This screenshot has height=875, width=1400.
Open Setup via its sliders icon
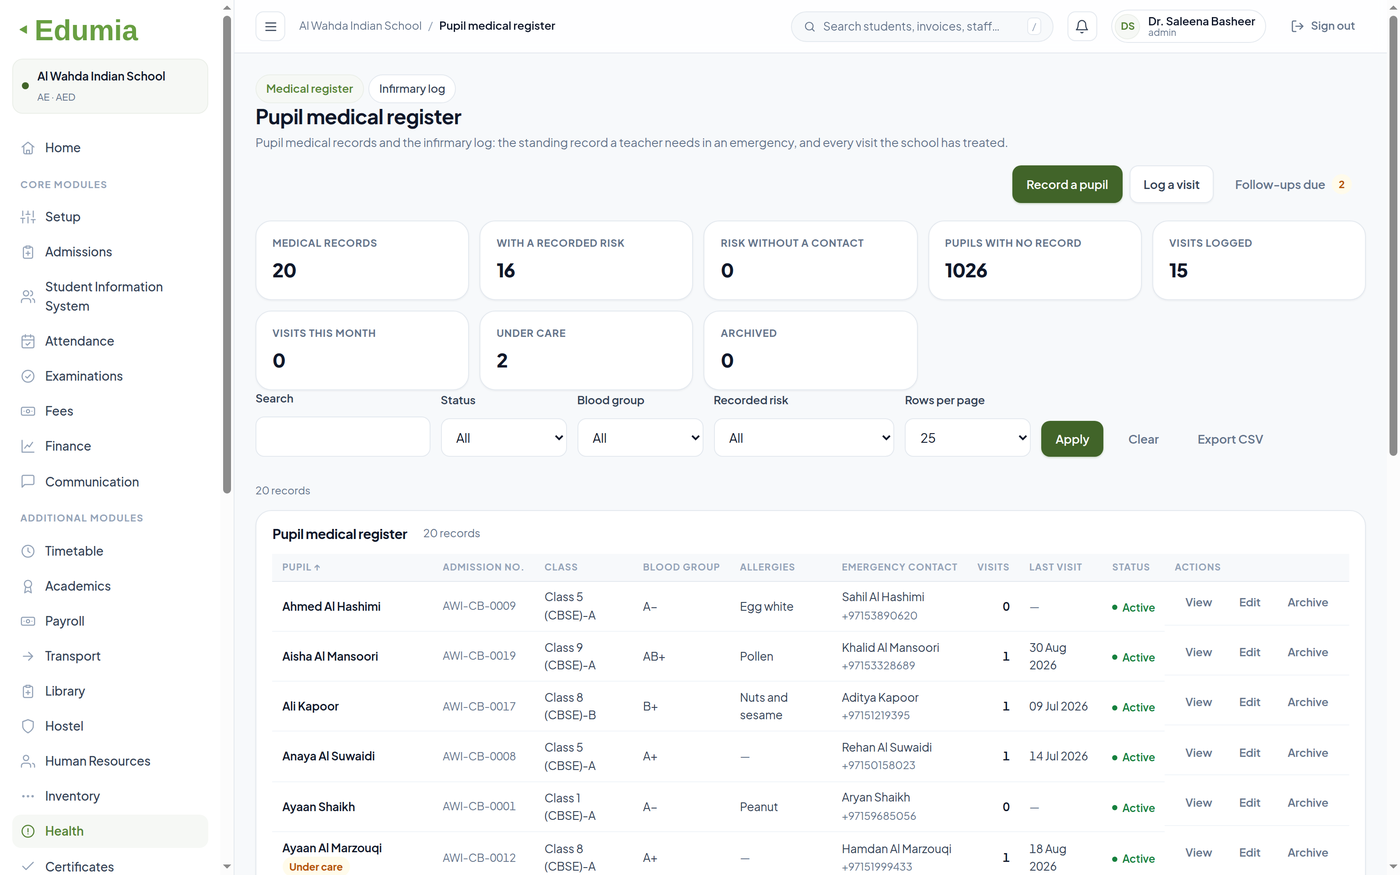tap(28, 217)
